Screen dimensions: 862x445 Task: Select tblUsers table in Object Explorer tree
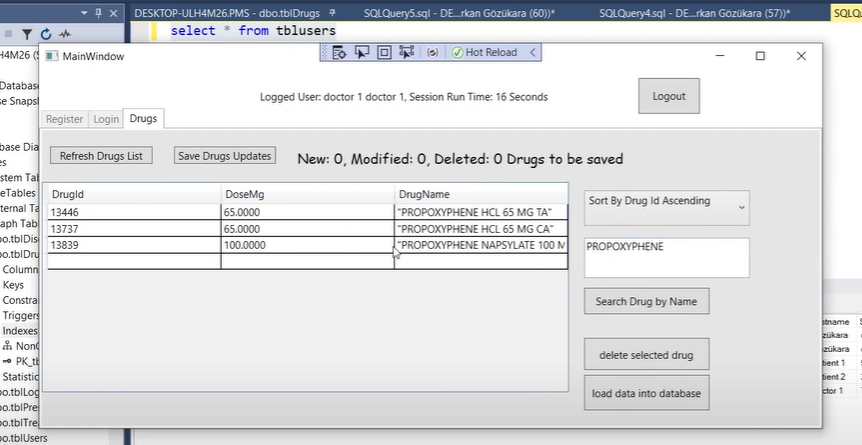pyautogui.click(x=23, y=438)
